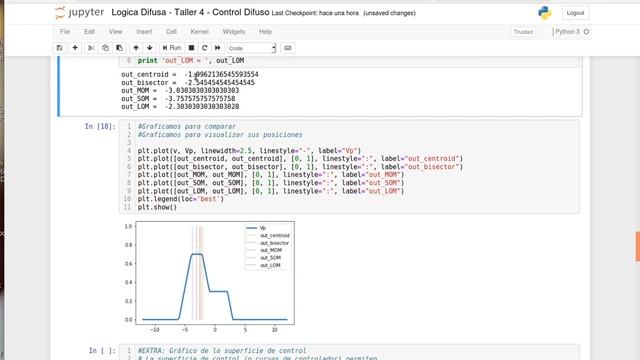This screenshot has height=360, width=640.
Task: Click the Python logo icon
Action: (544, 13)
